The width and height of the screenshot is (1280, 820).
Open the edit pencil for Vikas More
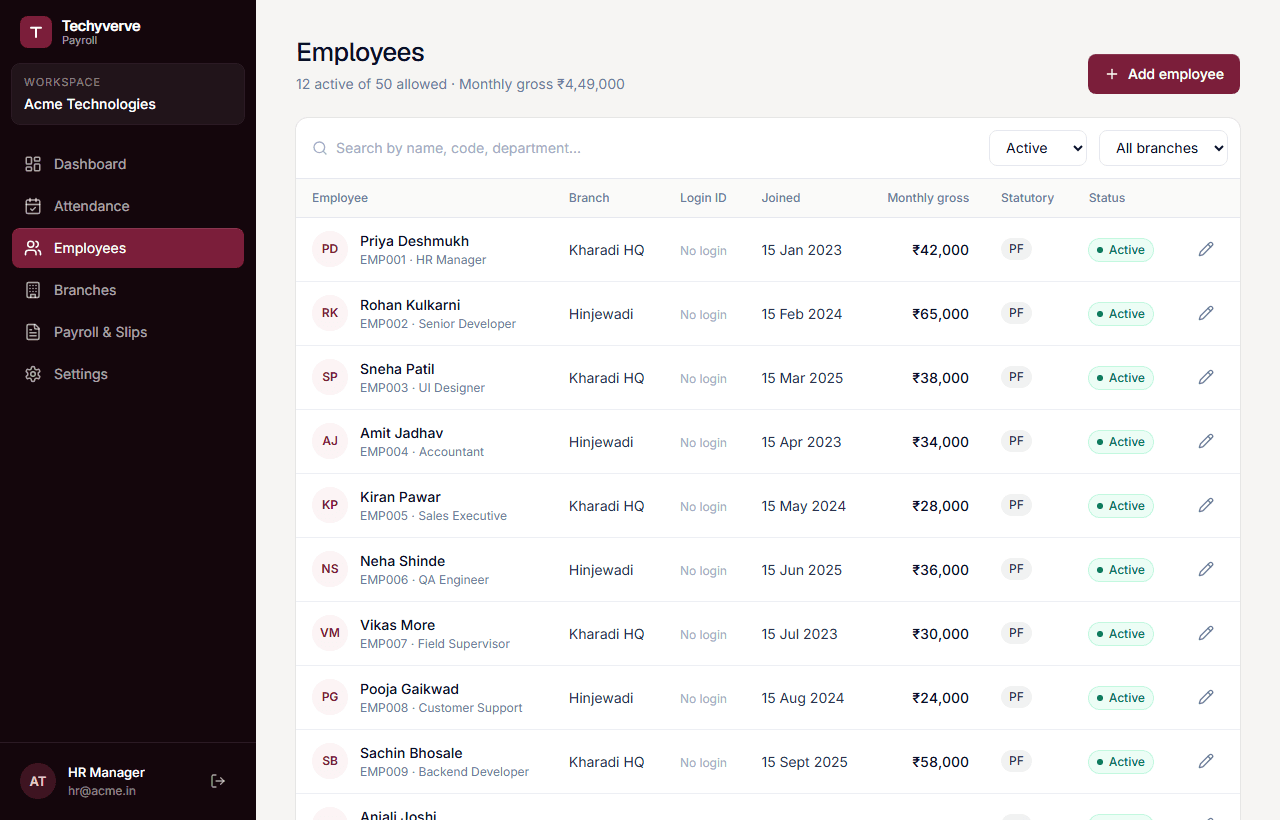click(x=1206, y=633)
